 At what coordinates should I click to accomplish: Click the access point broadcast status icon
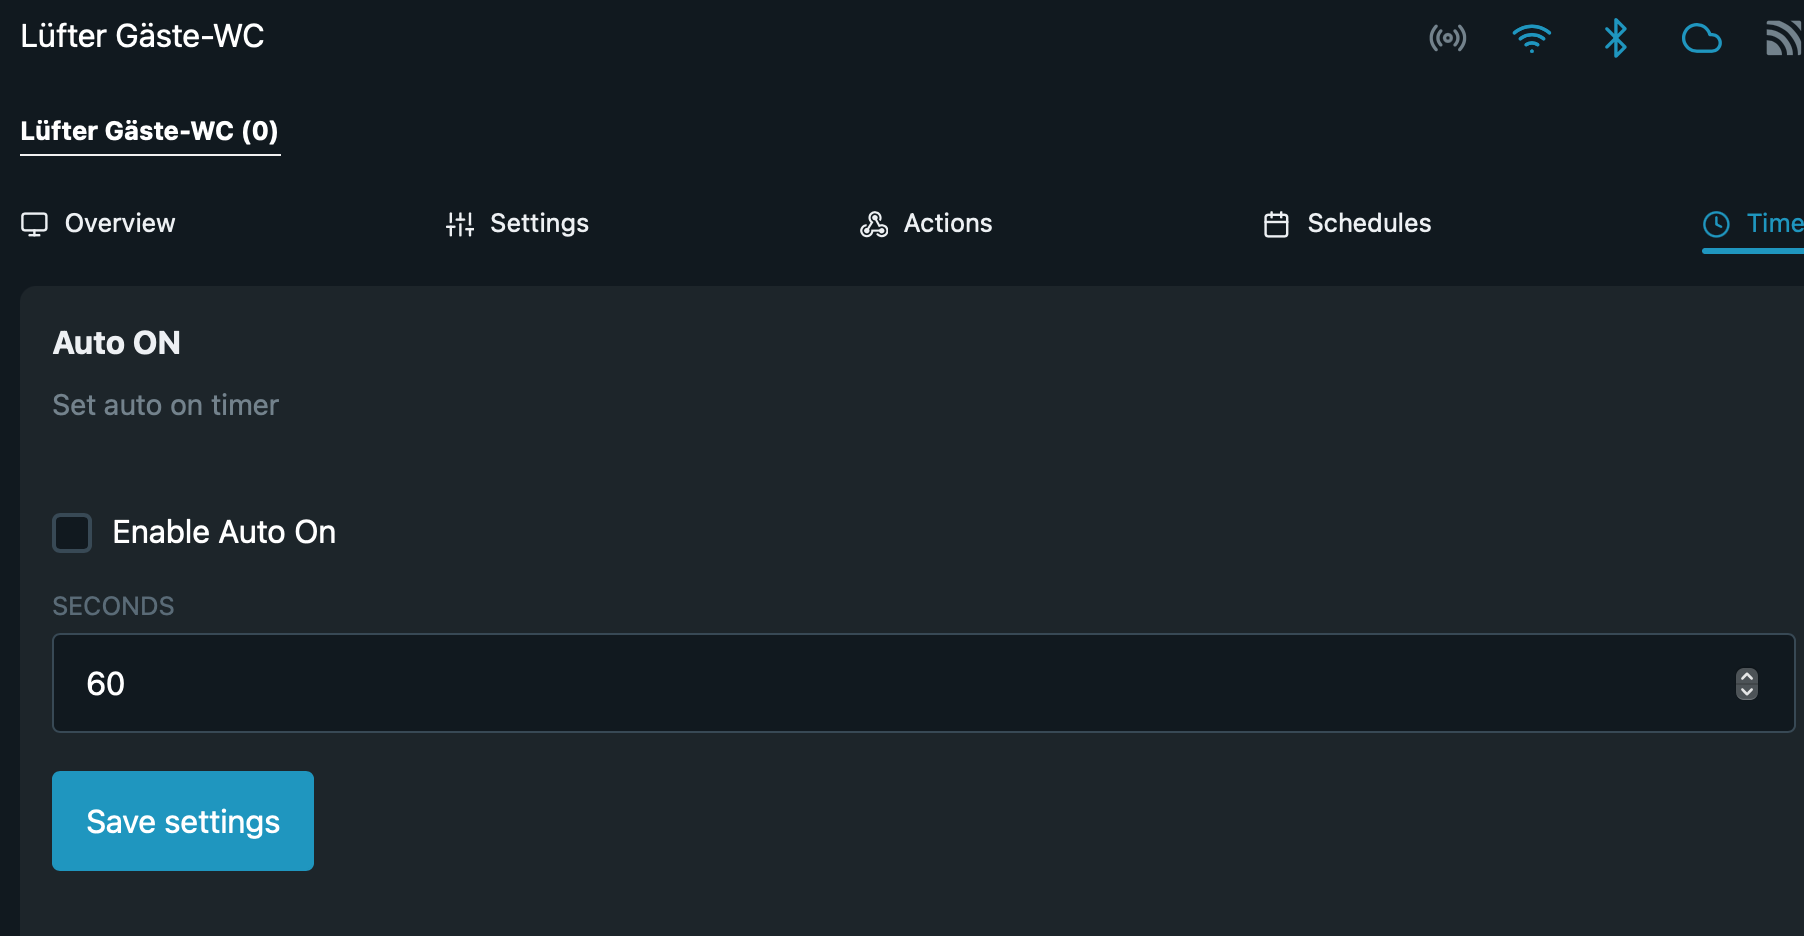click(x=1447, y=39)
